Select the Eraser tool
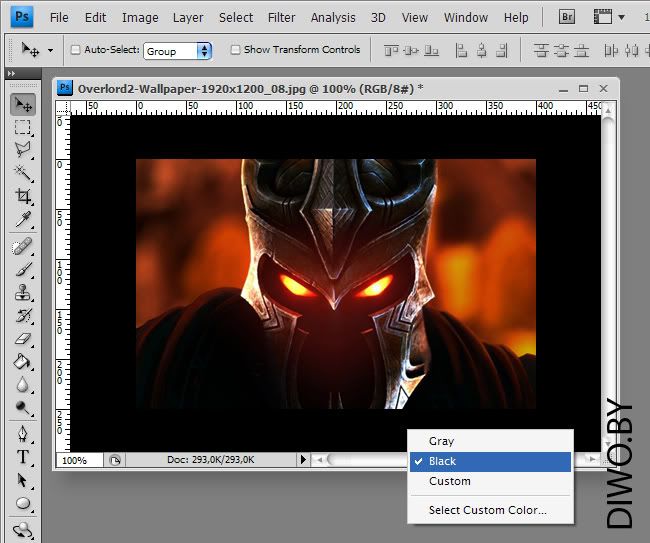The image size is (650, 543). 23,339
